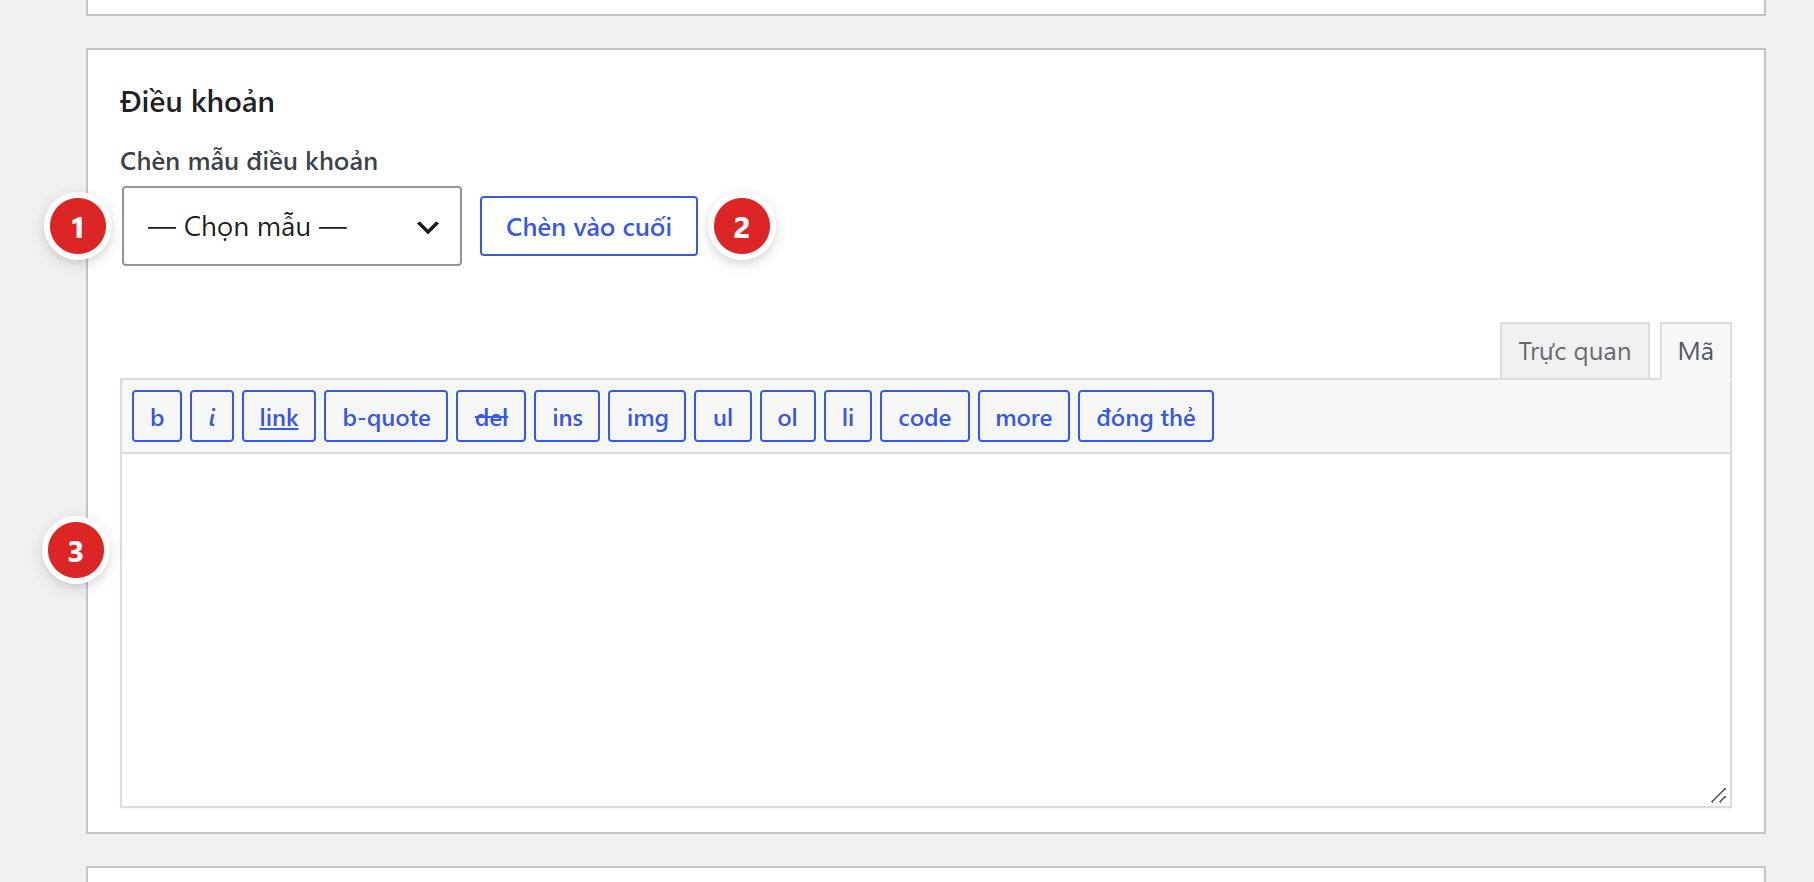Click the del strikethrough tag button
This screenshot has height=882, width=1814.
tap(491, 416)
